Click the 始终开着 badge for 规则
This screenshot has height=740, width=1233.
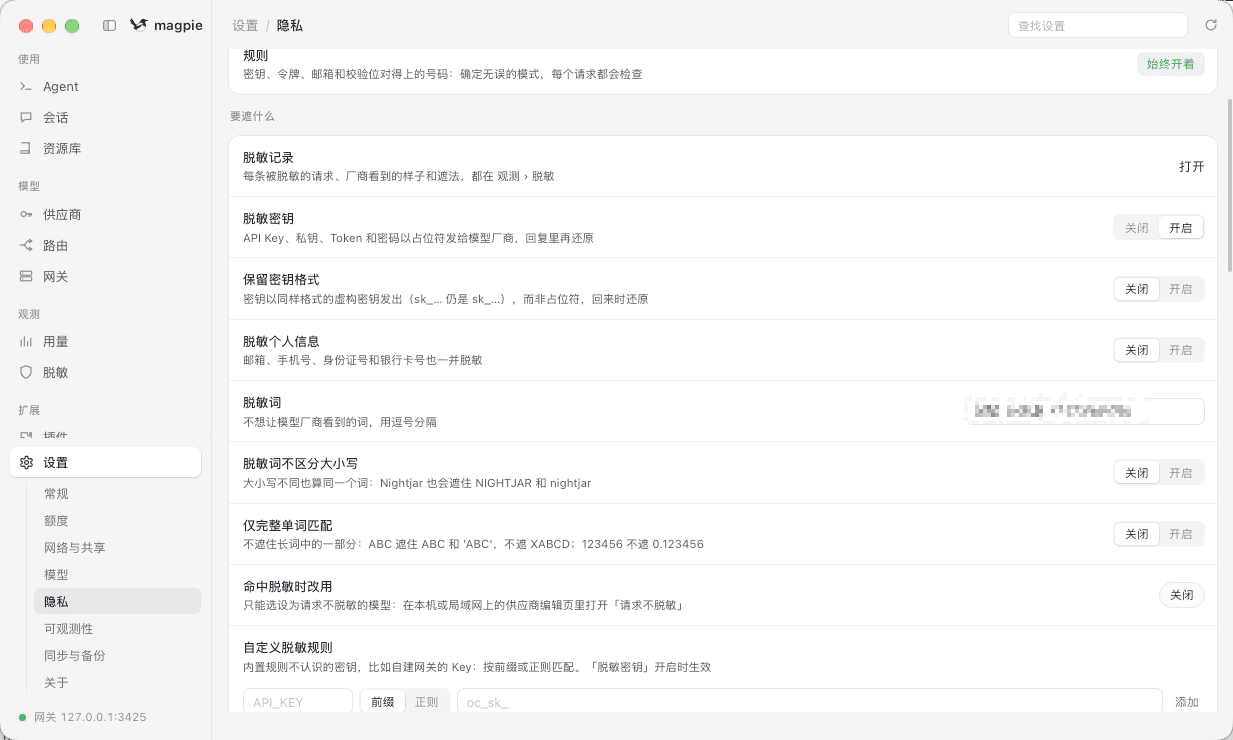[x=1170, y=64]
